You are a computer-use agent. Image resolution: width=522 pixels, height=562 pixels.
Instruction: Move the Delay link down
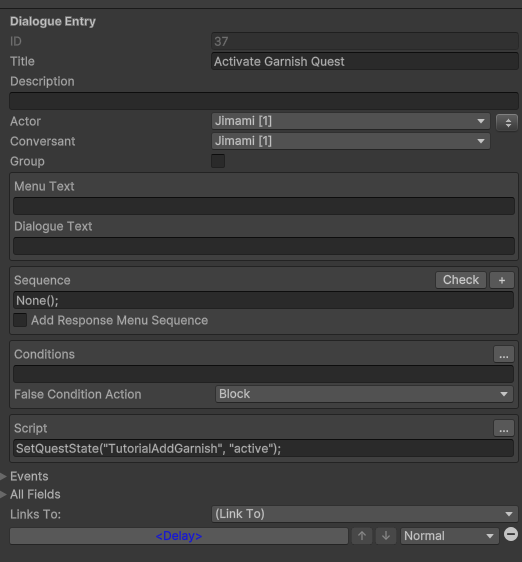tap(386, 536)
